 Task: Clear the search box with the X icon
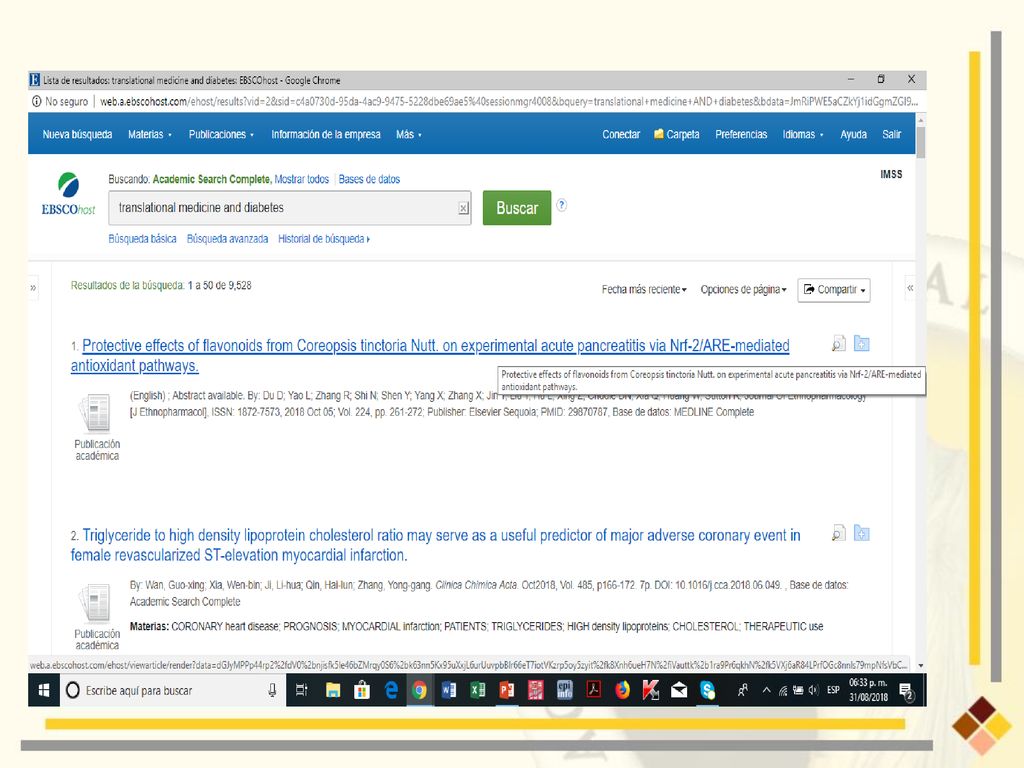tap(463, 208)
